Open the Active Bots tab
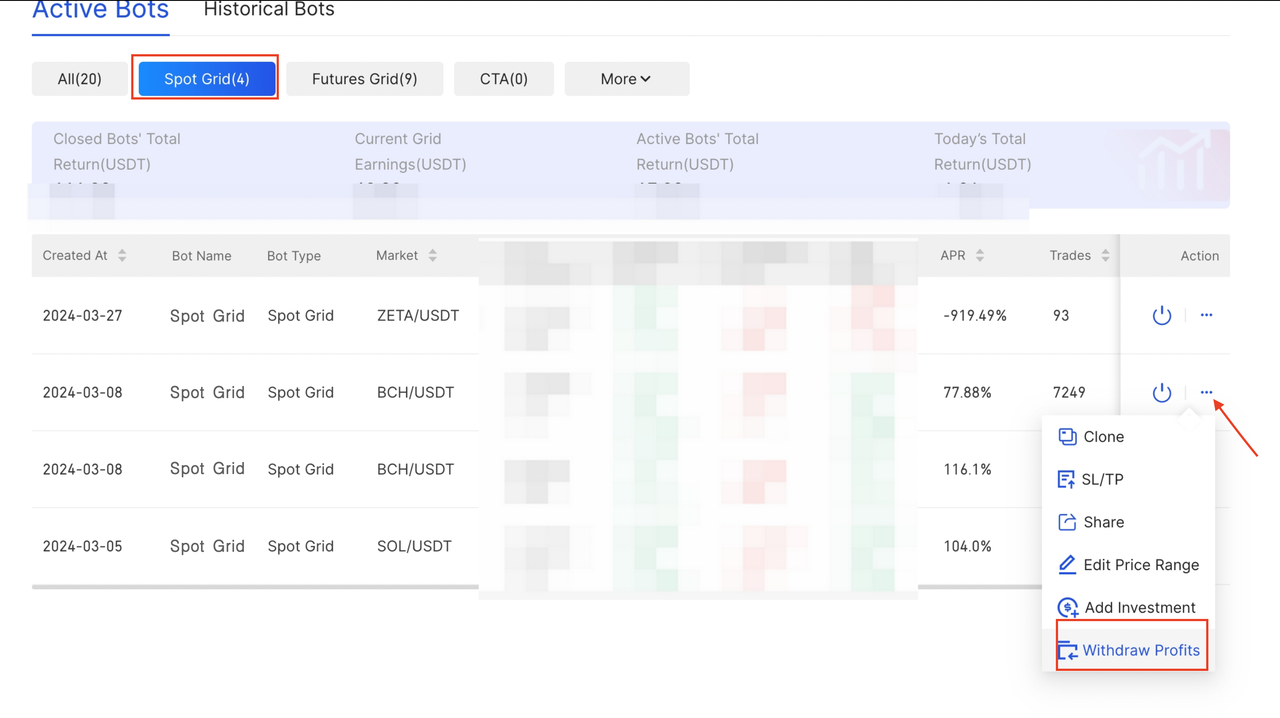Image resolution: width=1280 pixels, height=718 pixels. [x=100, y=11]
